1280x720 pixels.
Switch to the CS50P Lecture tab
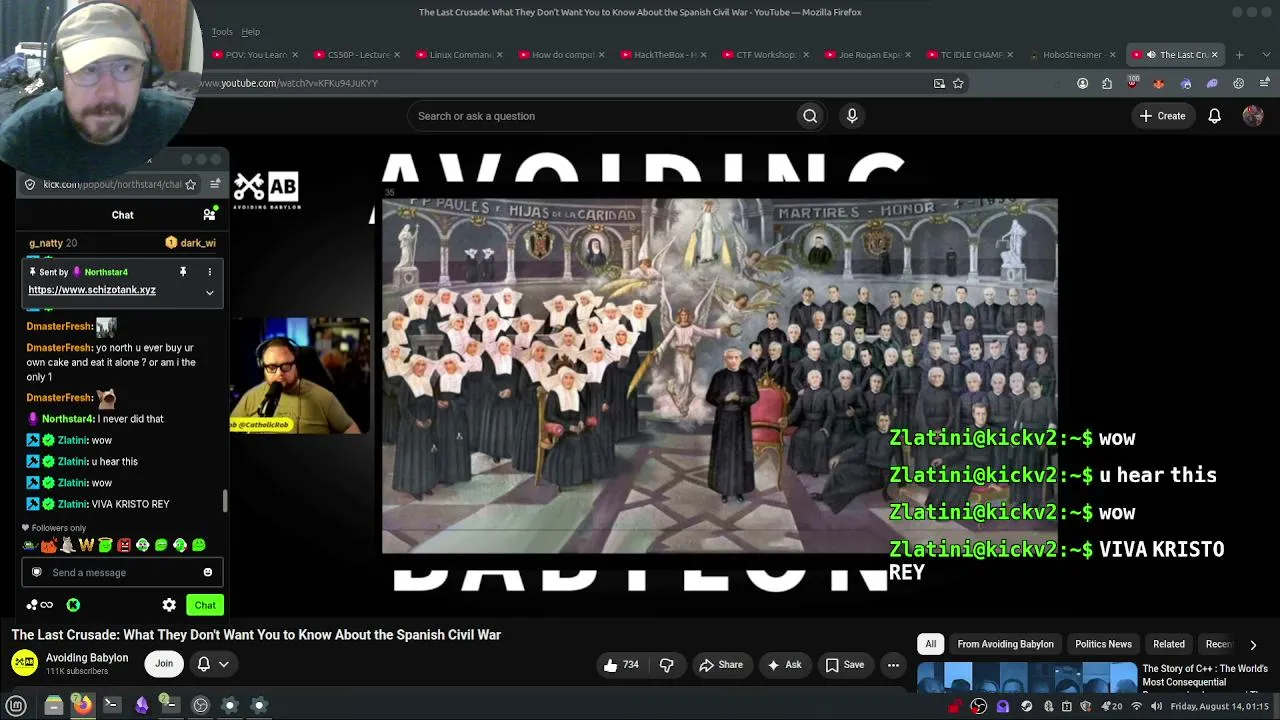coord(357,55)
